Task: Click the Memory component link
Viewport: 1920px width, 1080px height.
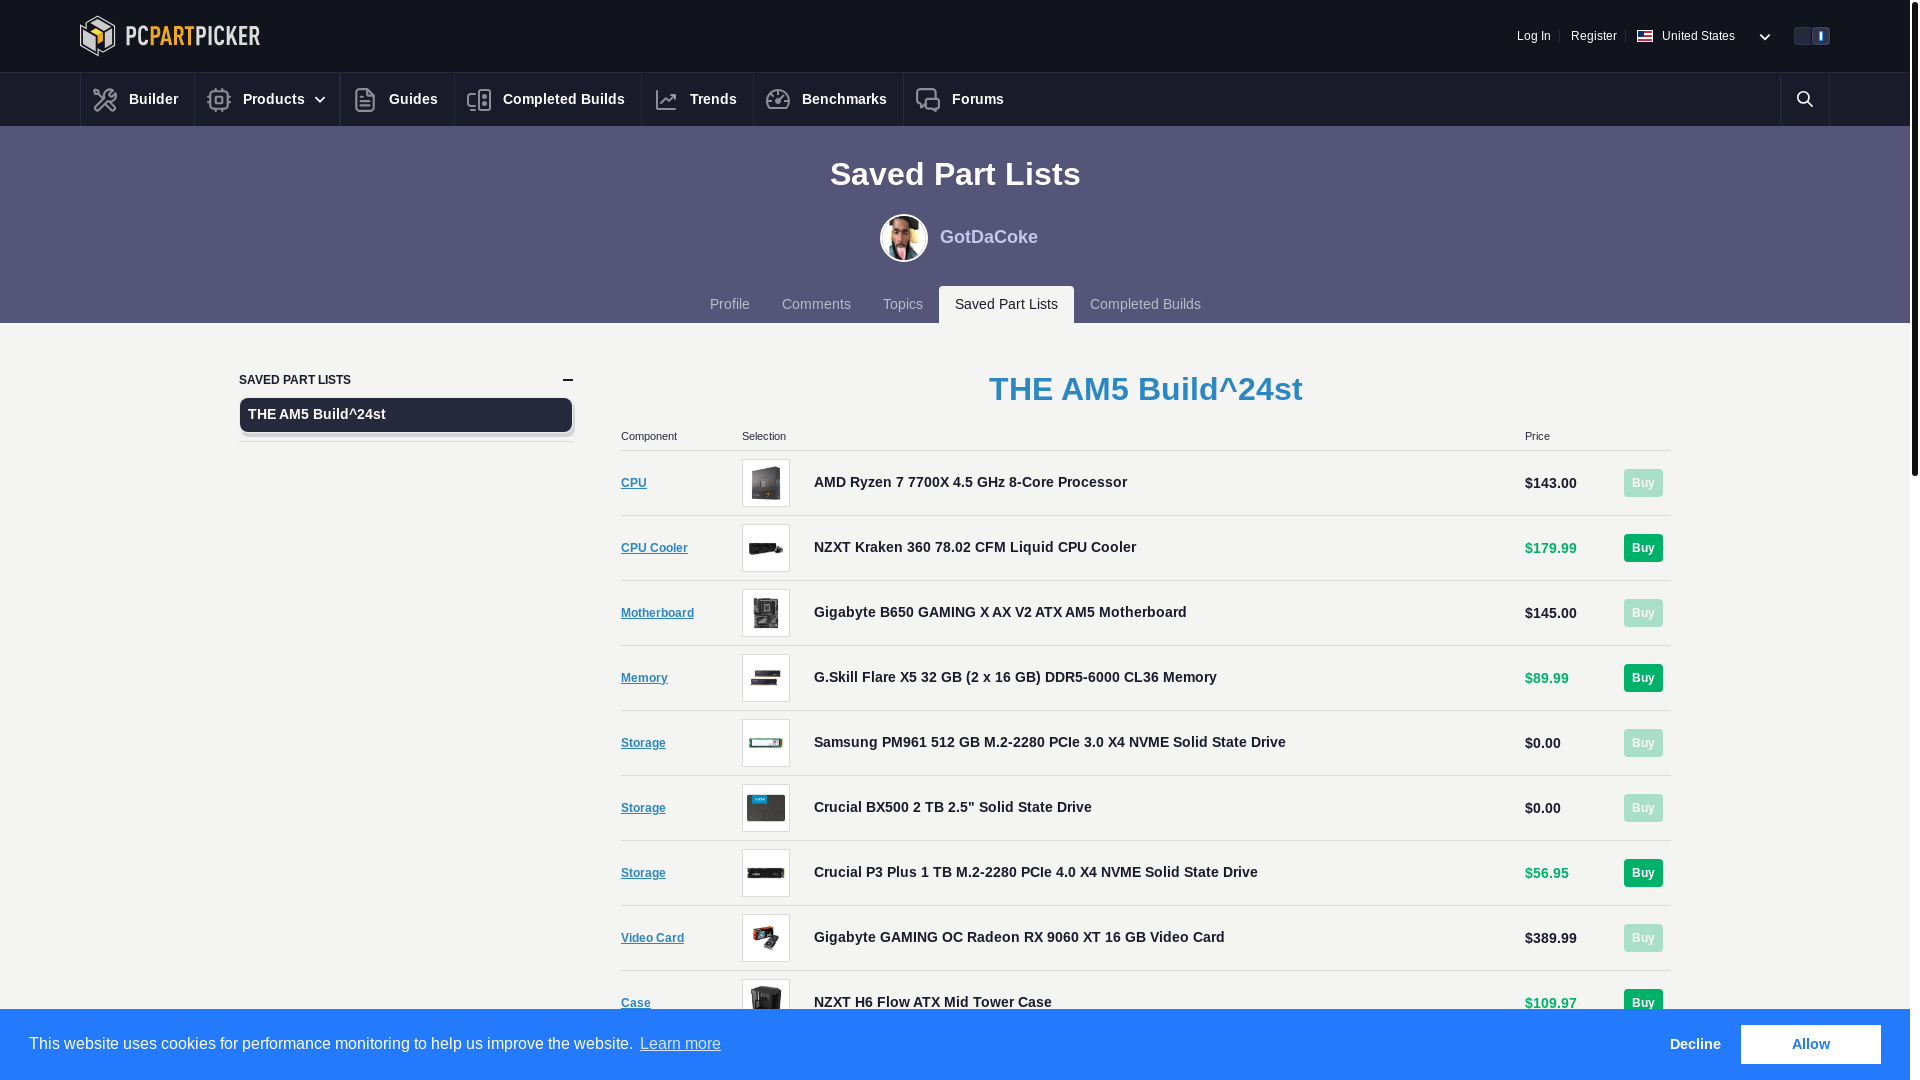Action: 644,678
